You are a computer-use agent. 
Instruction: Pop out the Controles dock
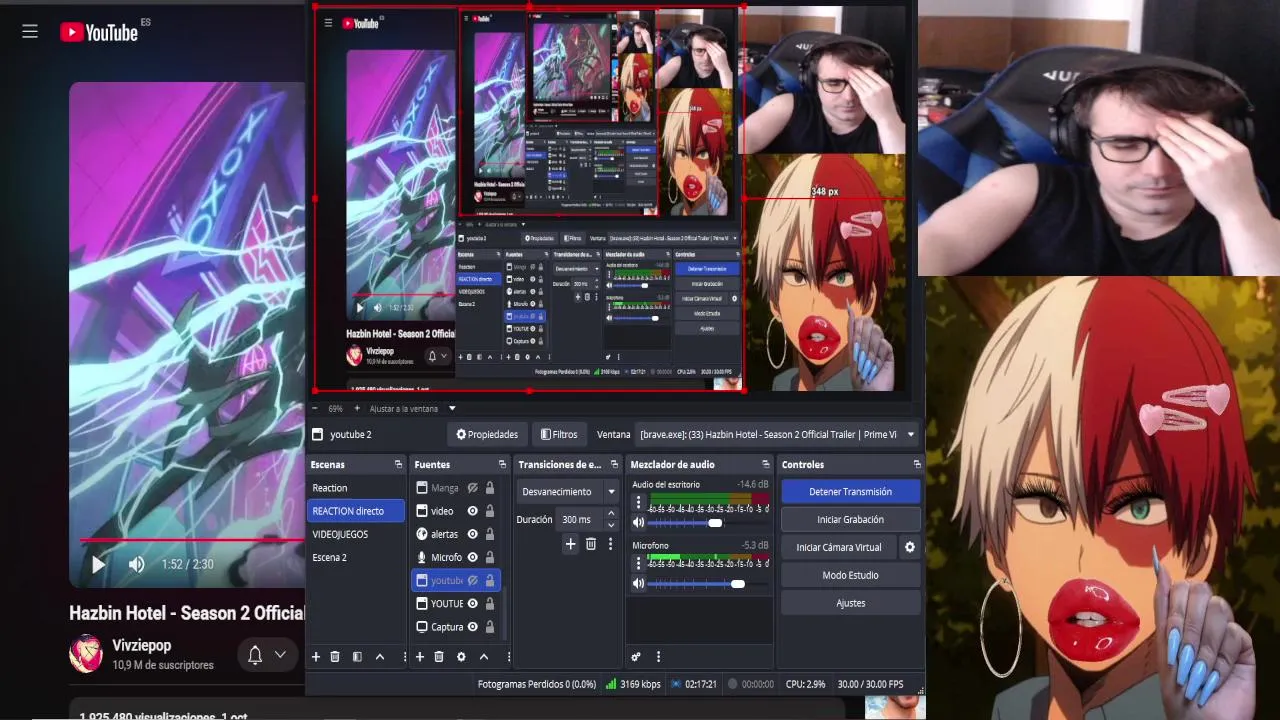tap(917, 464)
